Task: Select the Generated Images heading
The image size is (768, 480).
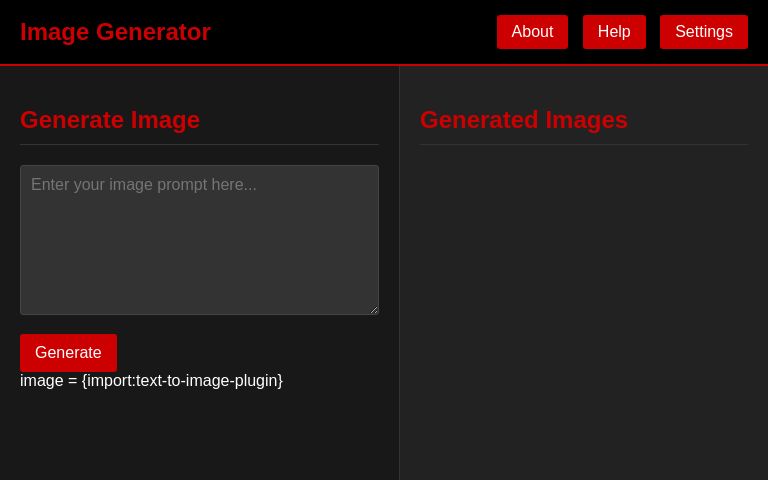Action: [x=523, y=120]
